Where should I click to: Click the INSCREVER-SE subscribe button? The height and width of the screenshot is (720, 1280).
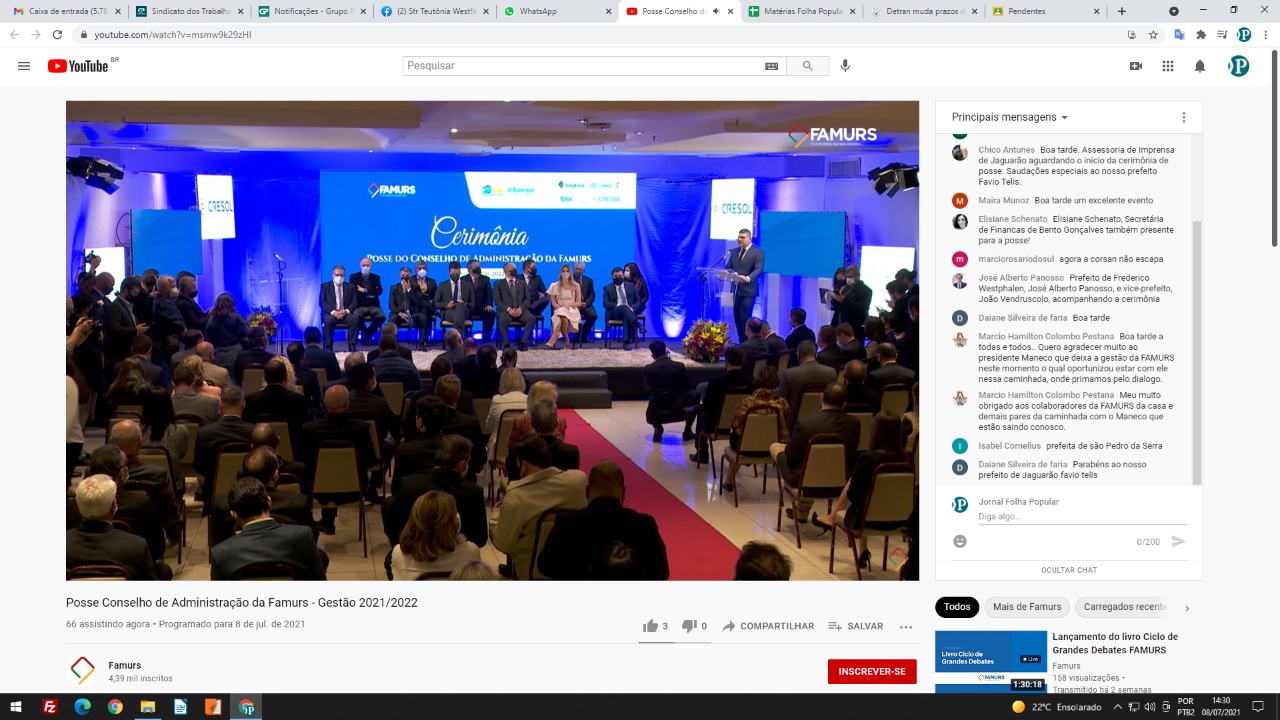tap(872, 671)
